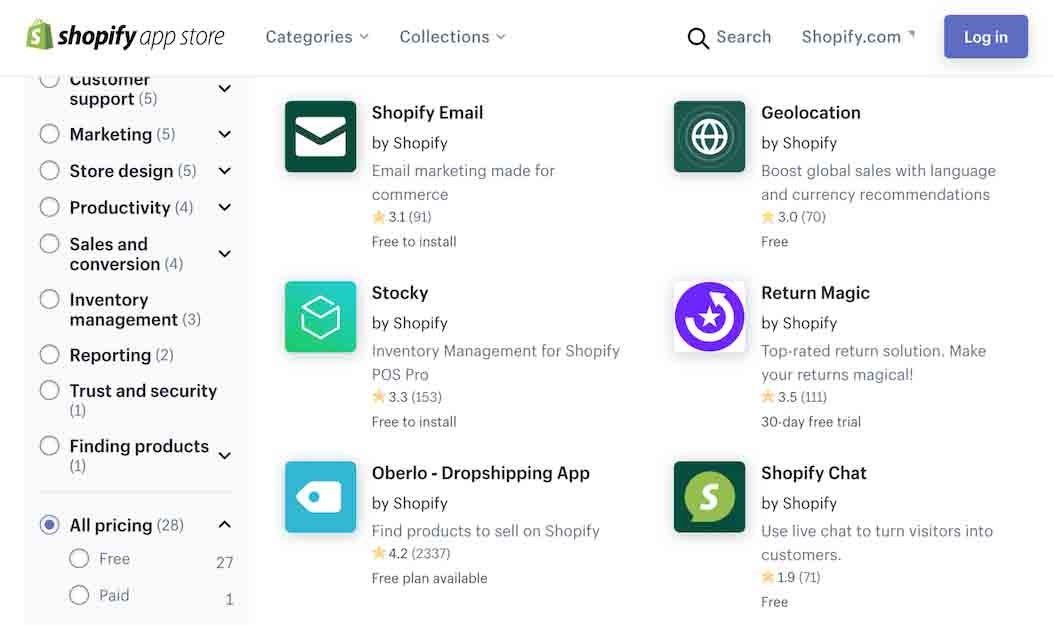Screen dimensions: 1054x626
Task: Collapse the All pricing section chevron
Action: click(x=225, y=524)
